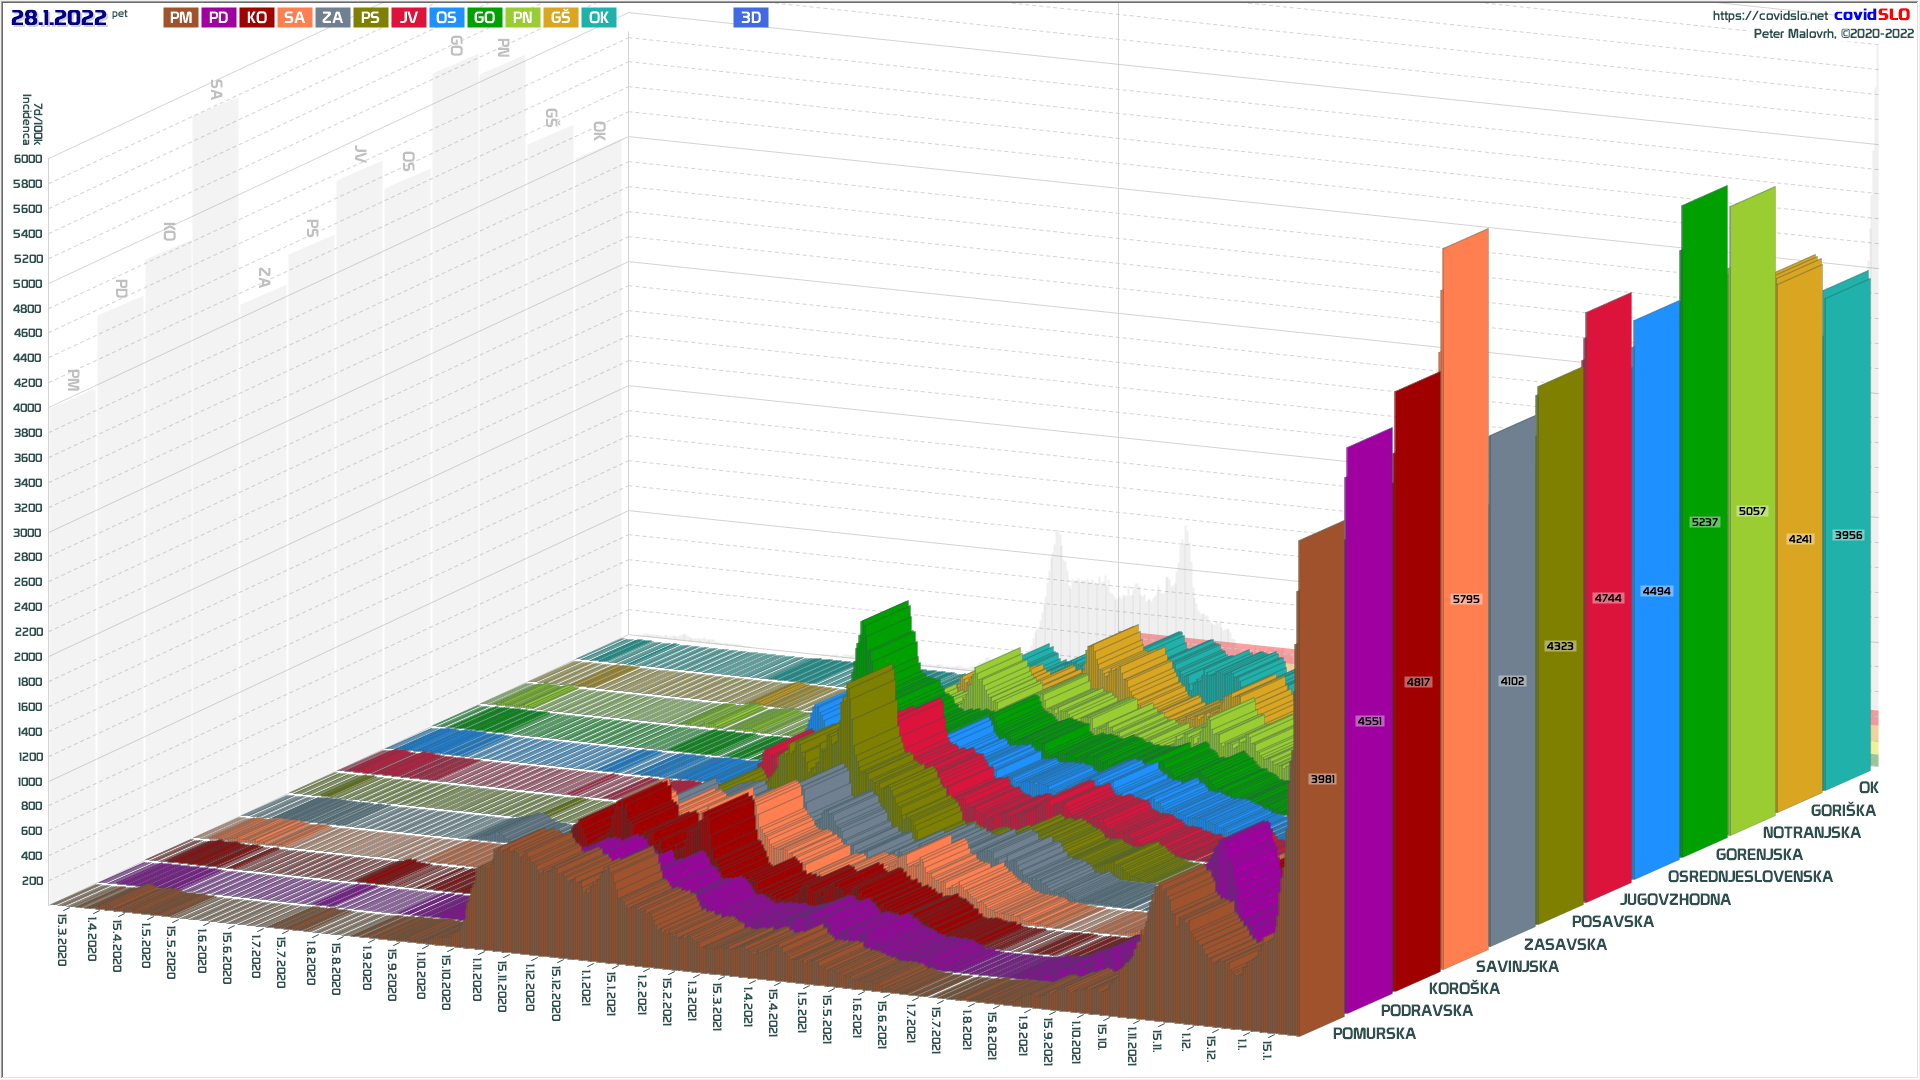
Task: Toggle the GO green legend button
Action: (x=484, y=18)
